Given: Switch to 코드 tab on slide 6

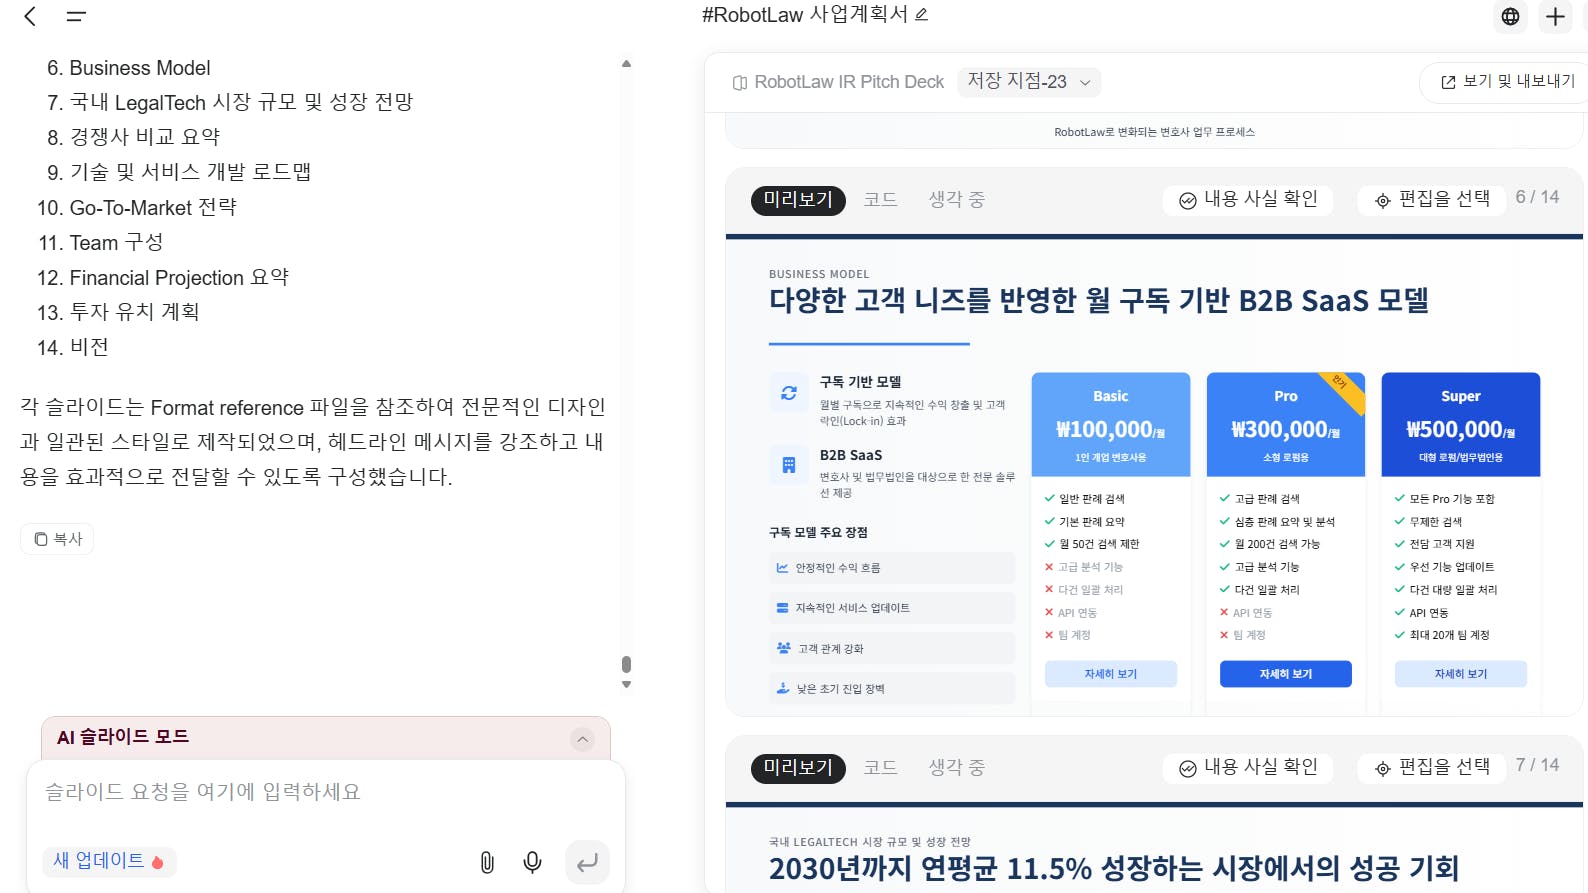Looking at the screenshot, I should pyautogui.click(x=880, y=200).
